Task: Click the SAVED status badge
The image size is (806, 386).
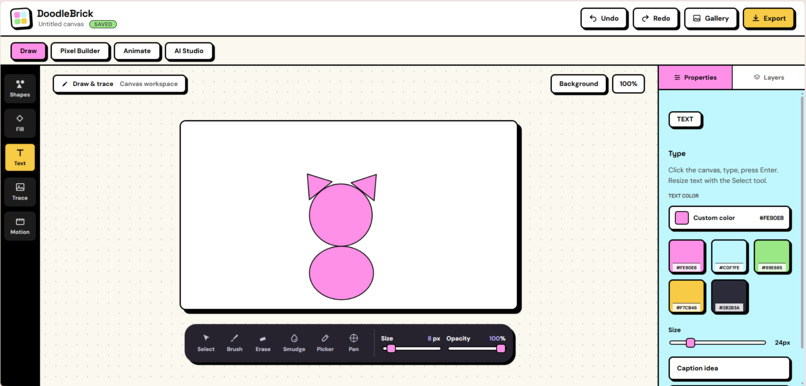Action: (103, 24)
